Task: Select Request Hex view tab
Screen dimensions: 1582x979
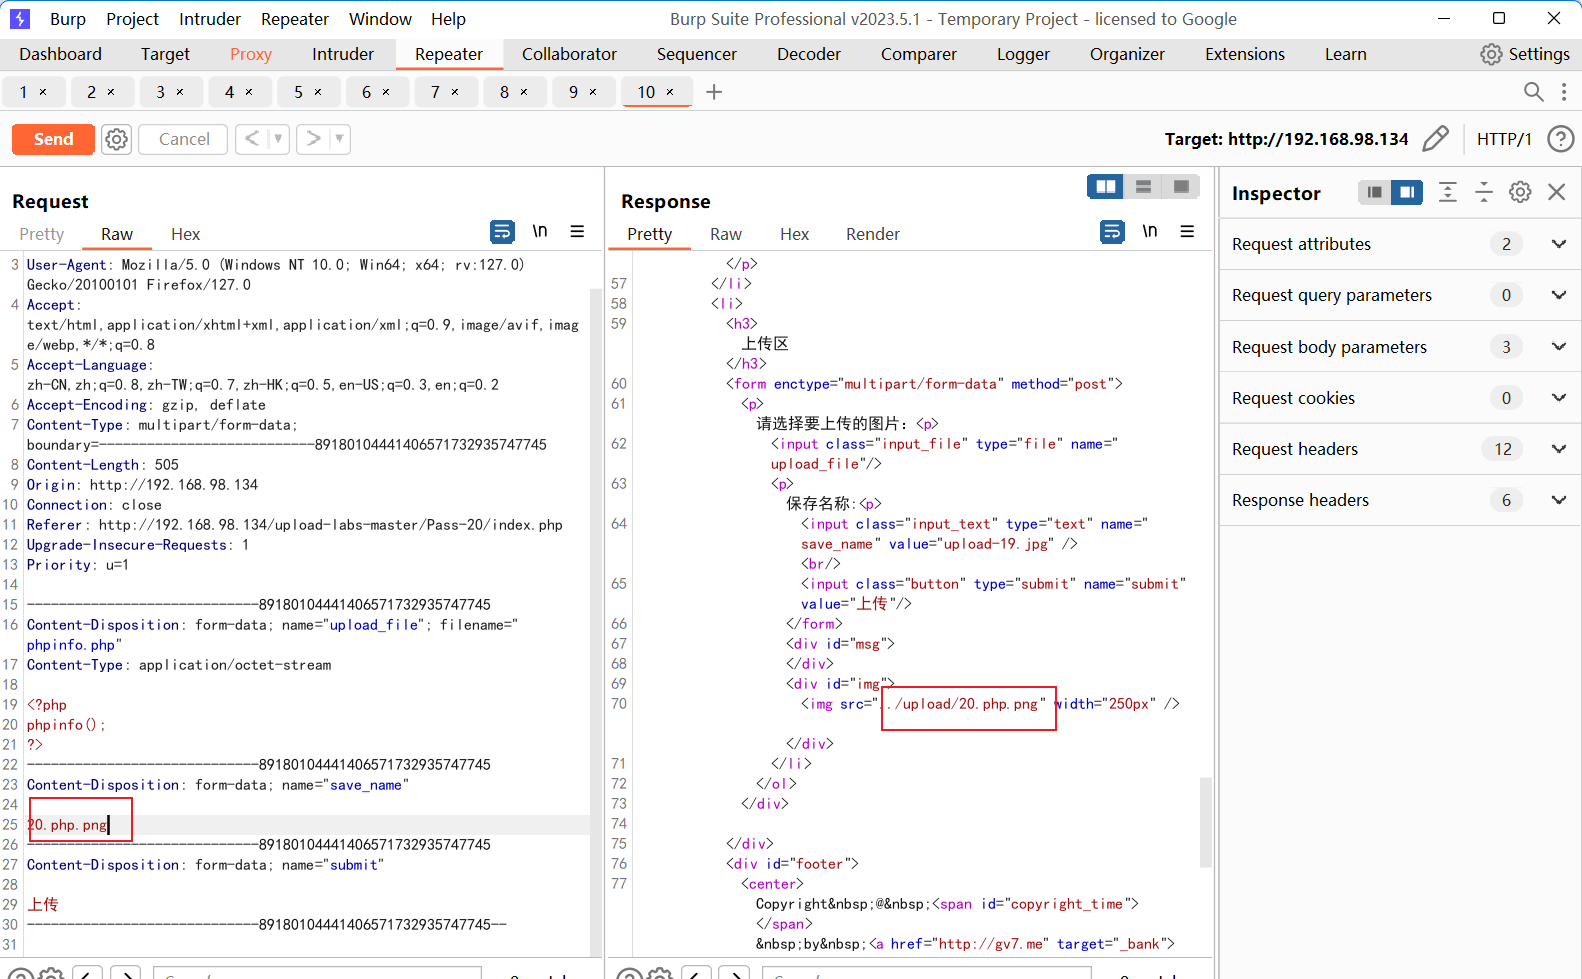Action: coord(185,234)
